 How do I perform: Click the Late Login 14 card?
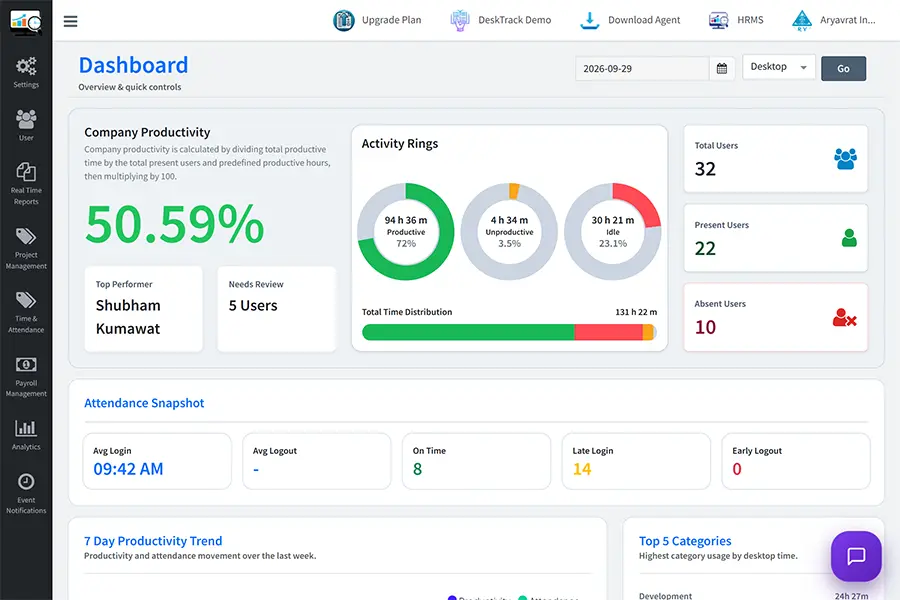click(636, 461)
